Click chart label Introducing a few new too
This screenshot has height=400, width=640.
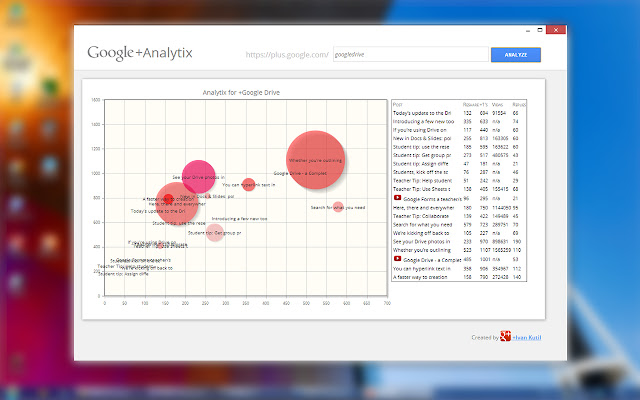tap(239, 219)
